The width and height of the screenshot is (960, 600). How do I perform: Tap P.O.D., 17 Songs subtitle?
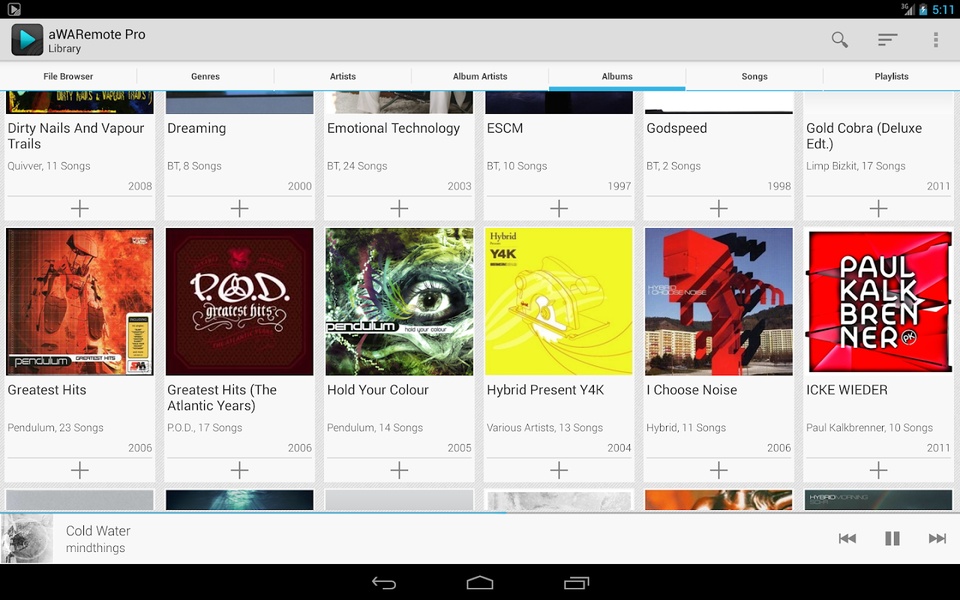tap(204, 428)
